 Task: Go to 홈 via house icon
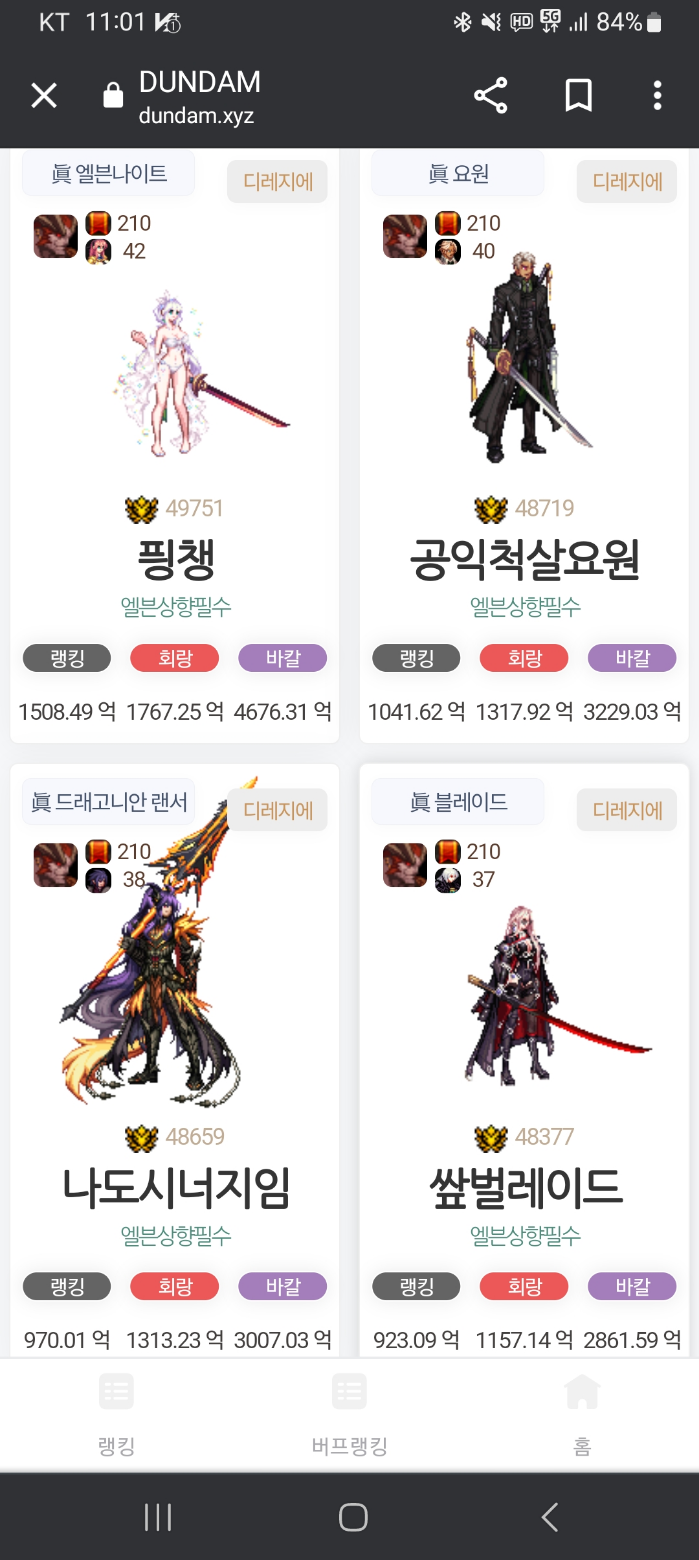pyautogui.click(x=582, y=1416)
